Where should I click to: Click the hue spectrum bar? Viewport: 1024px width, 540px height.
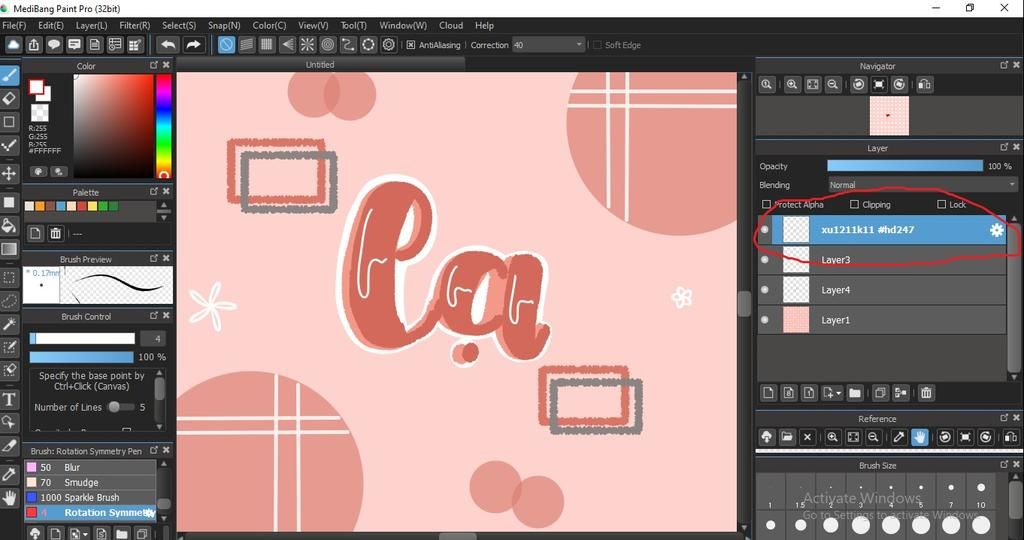tap(163, 126)
